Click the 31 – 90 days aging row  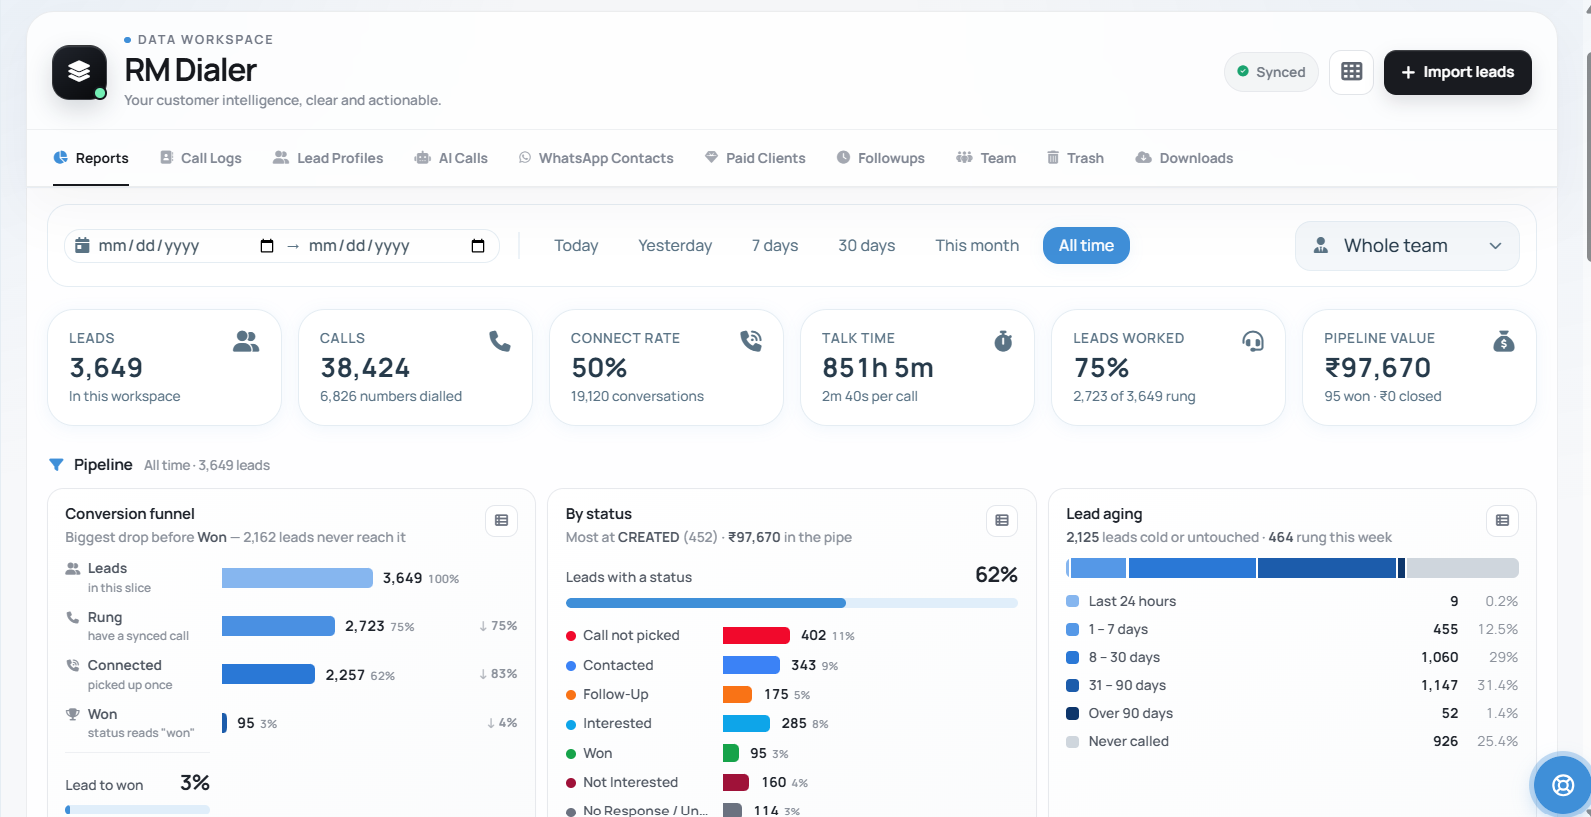(x=1292, y=685)
